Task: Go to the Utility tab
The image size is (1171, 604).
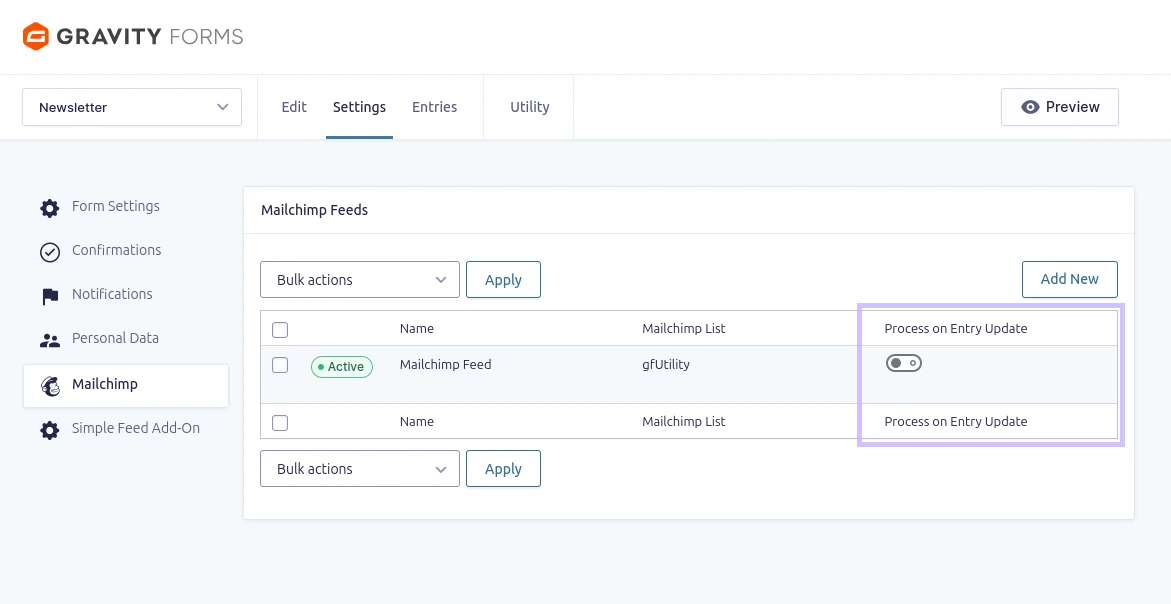Action: pos(529,107)
